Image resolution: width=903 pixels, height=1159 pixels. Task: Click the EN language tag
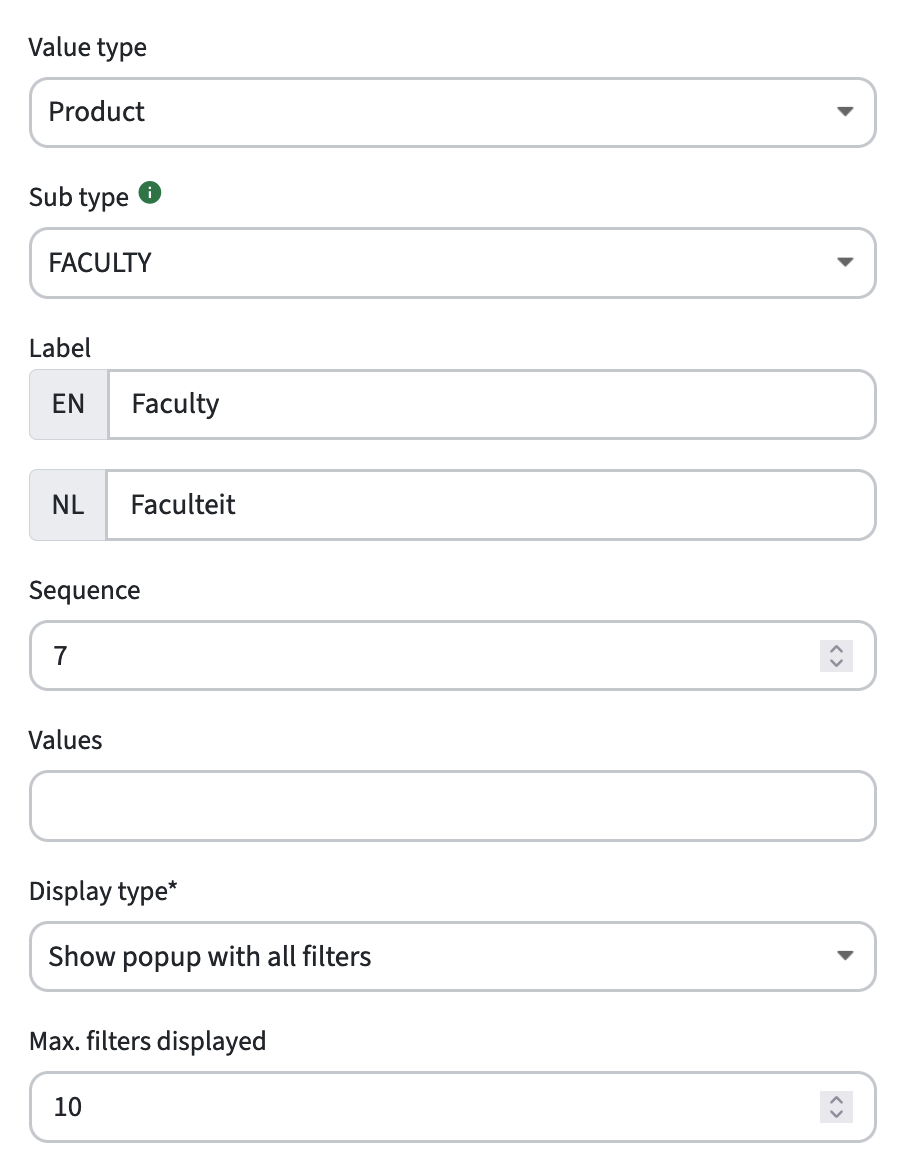[x=69, y=404]
